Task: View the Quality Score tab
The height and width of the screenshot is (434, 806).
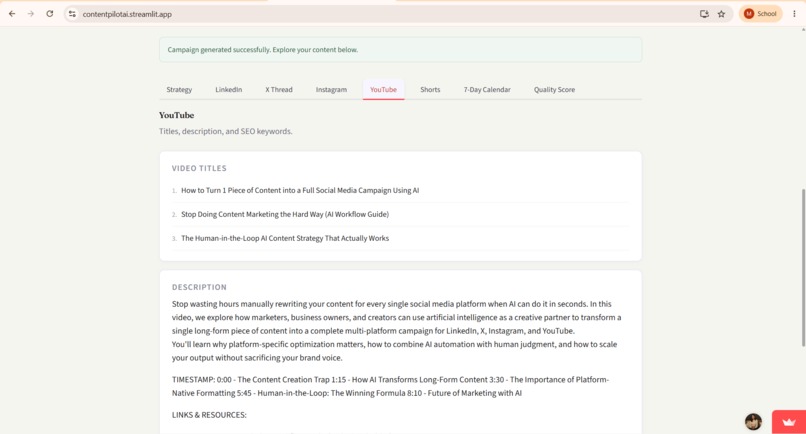Action: (554, 89)
